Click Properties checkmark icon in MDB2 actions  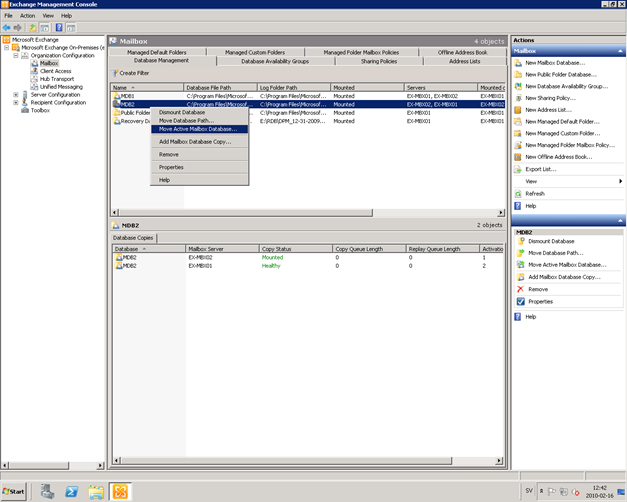(x=521, y=302)
